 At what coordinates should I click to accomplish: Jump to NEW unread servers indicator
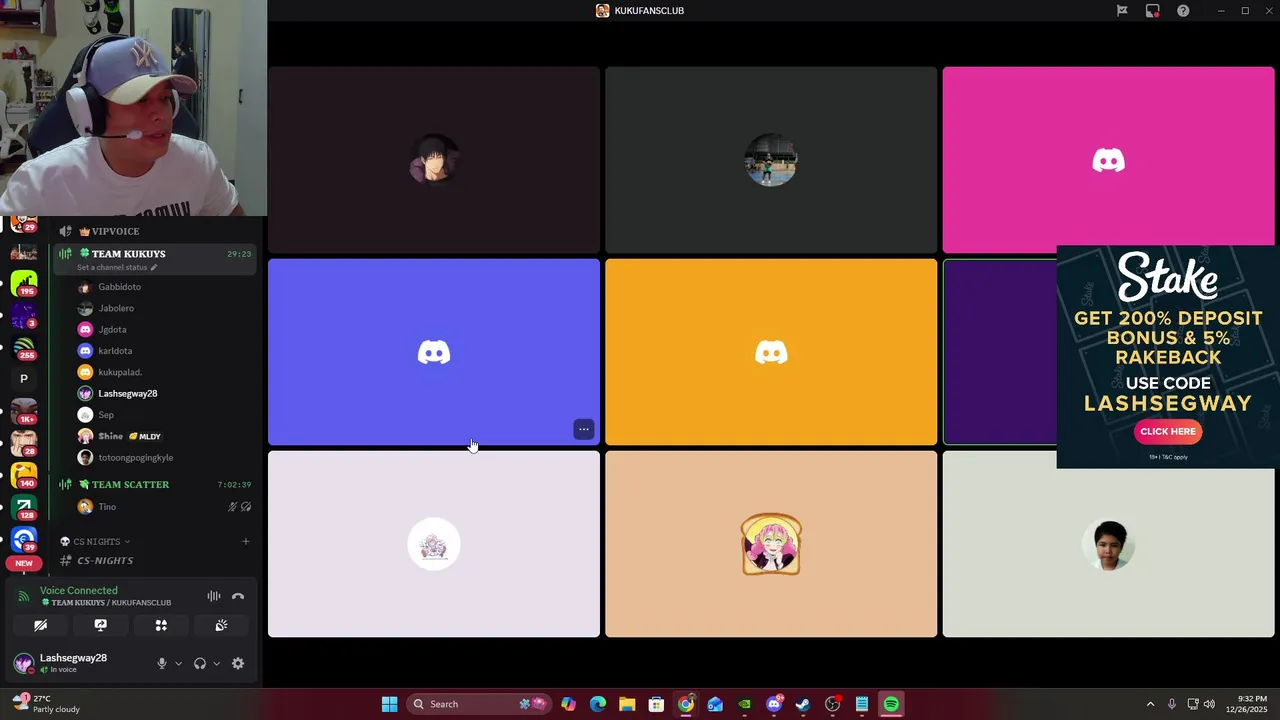[24, 563]
